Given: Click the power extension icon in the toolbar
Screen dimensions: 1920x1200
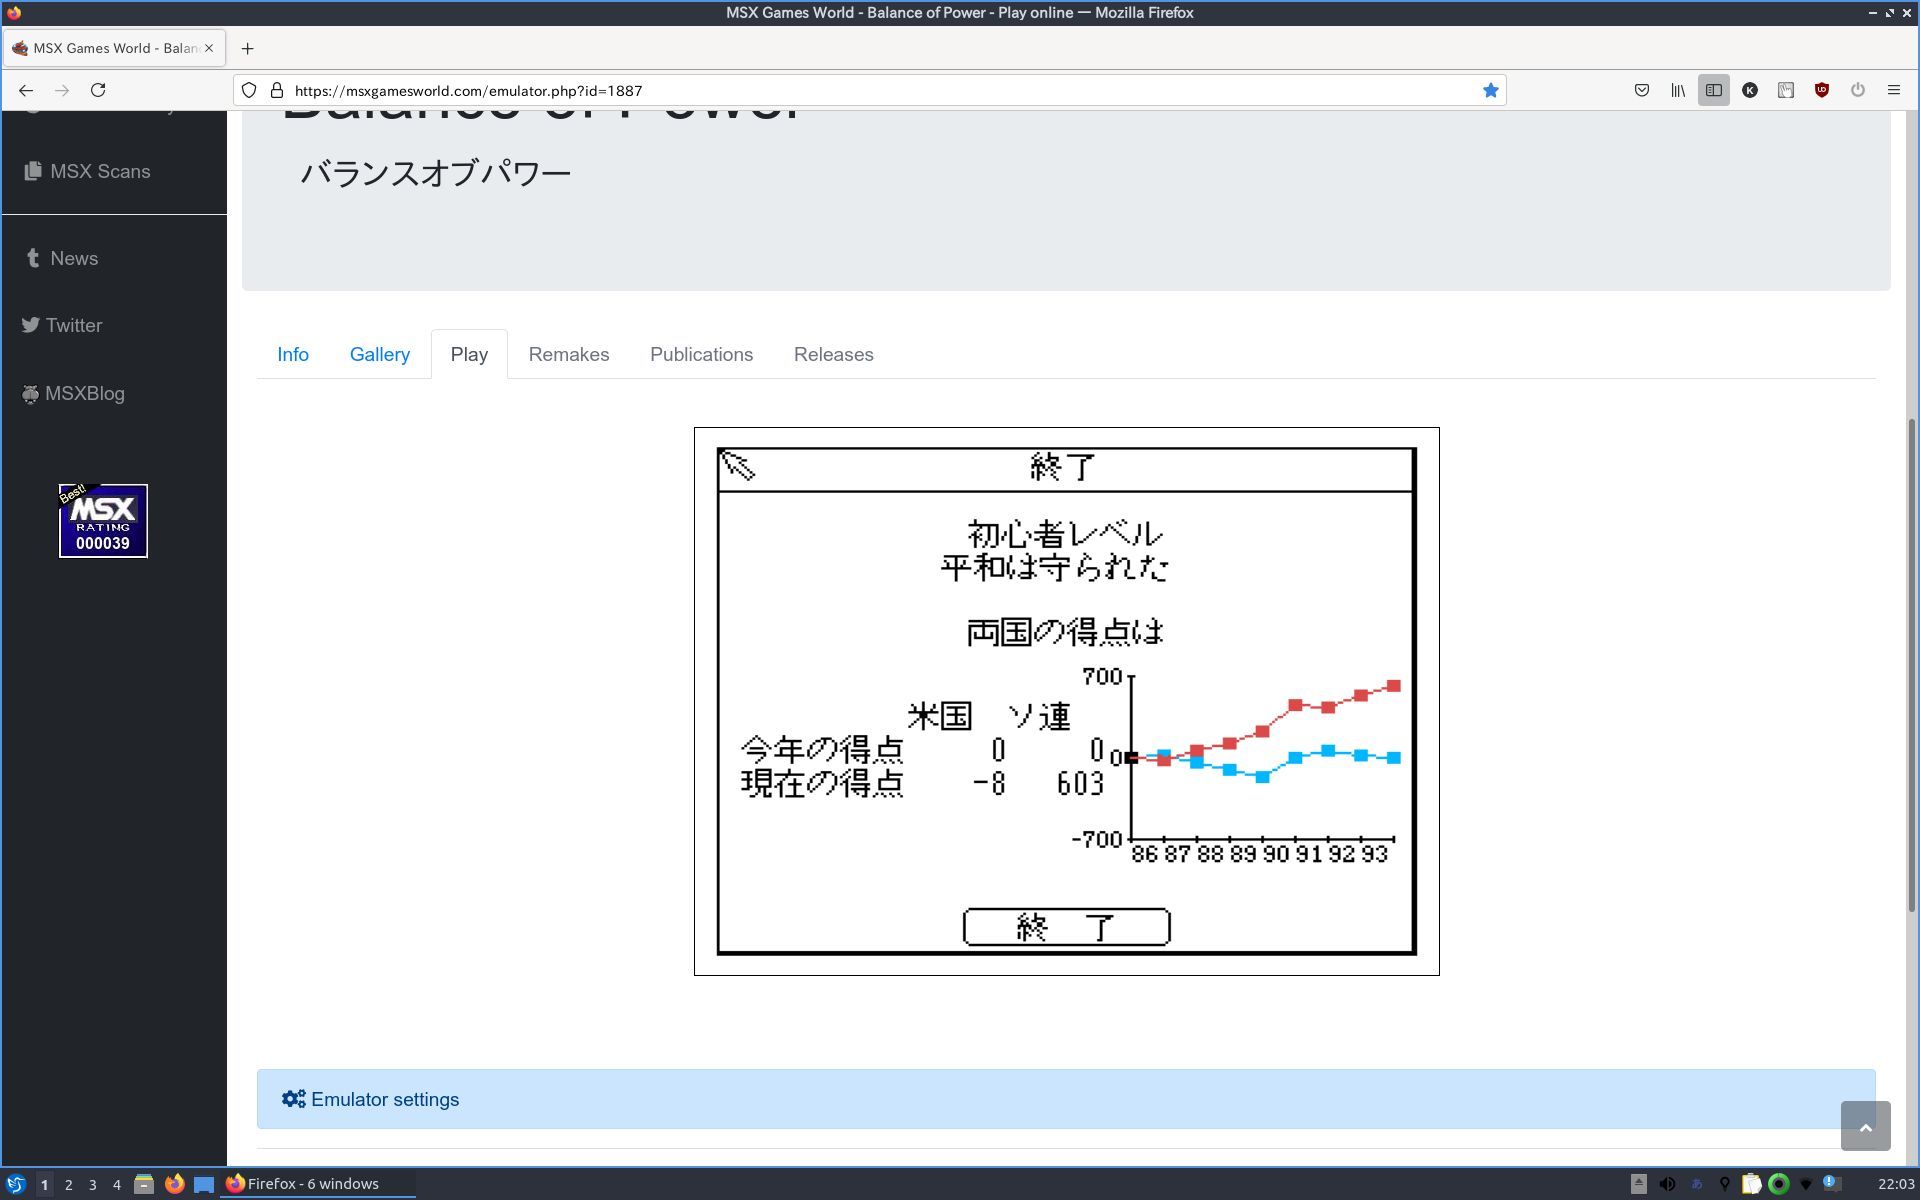Looking at the screenshot, I should (x=1858, y=90).
